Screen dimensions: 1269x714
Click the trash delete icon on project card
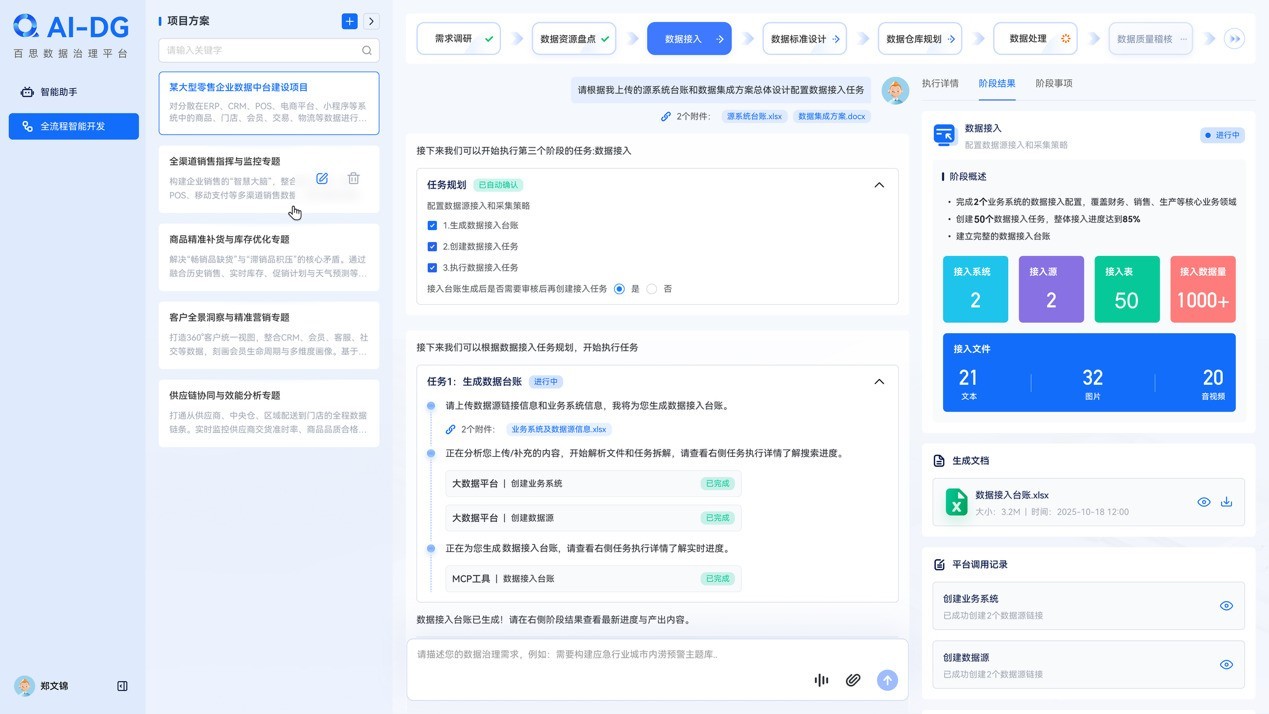pos(353,178)
